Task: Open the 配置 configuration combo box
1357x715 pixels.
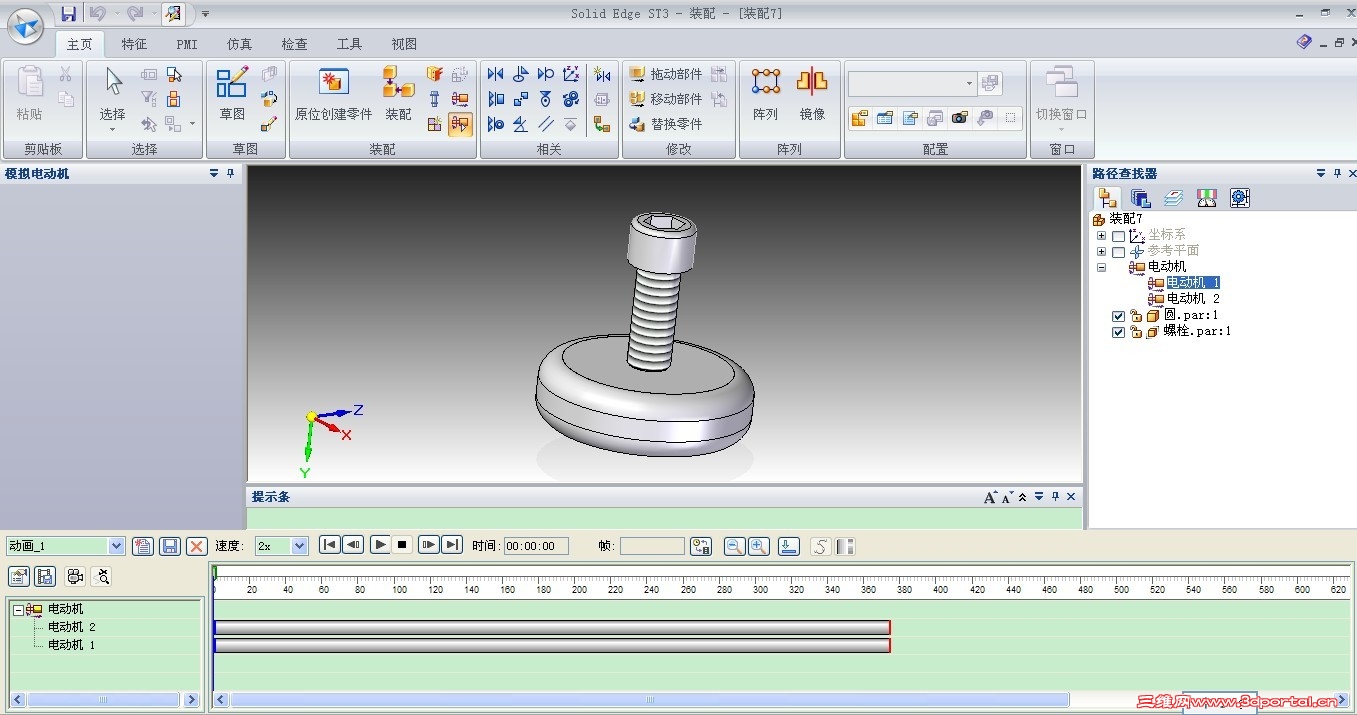Action: tap(912, 83)
